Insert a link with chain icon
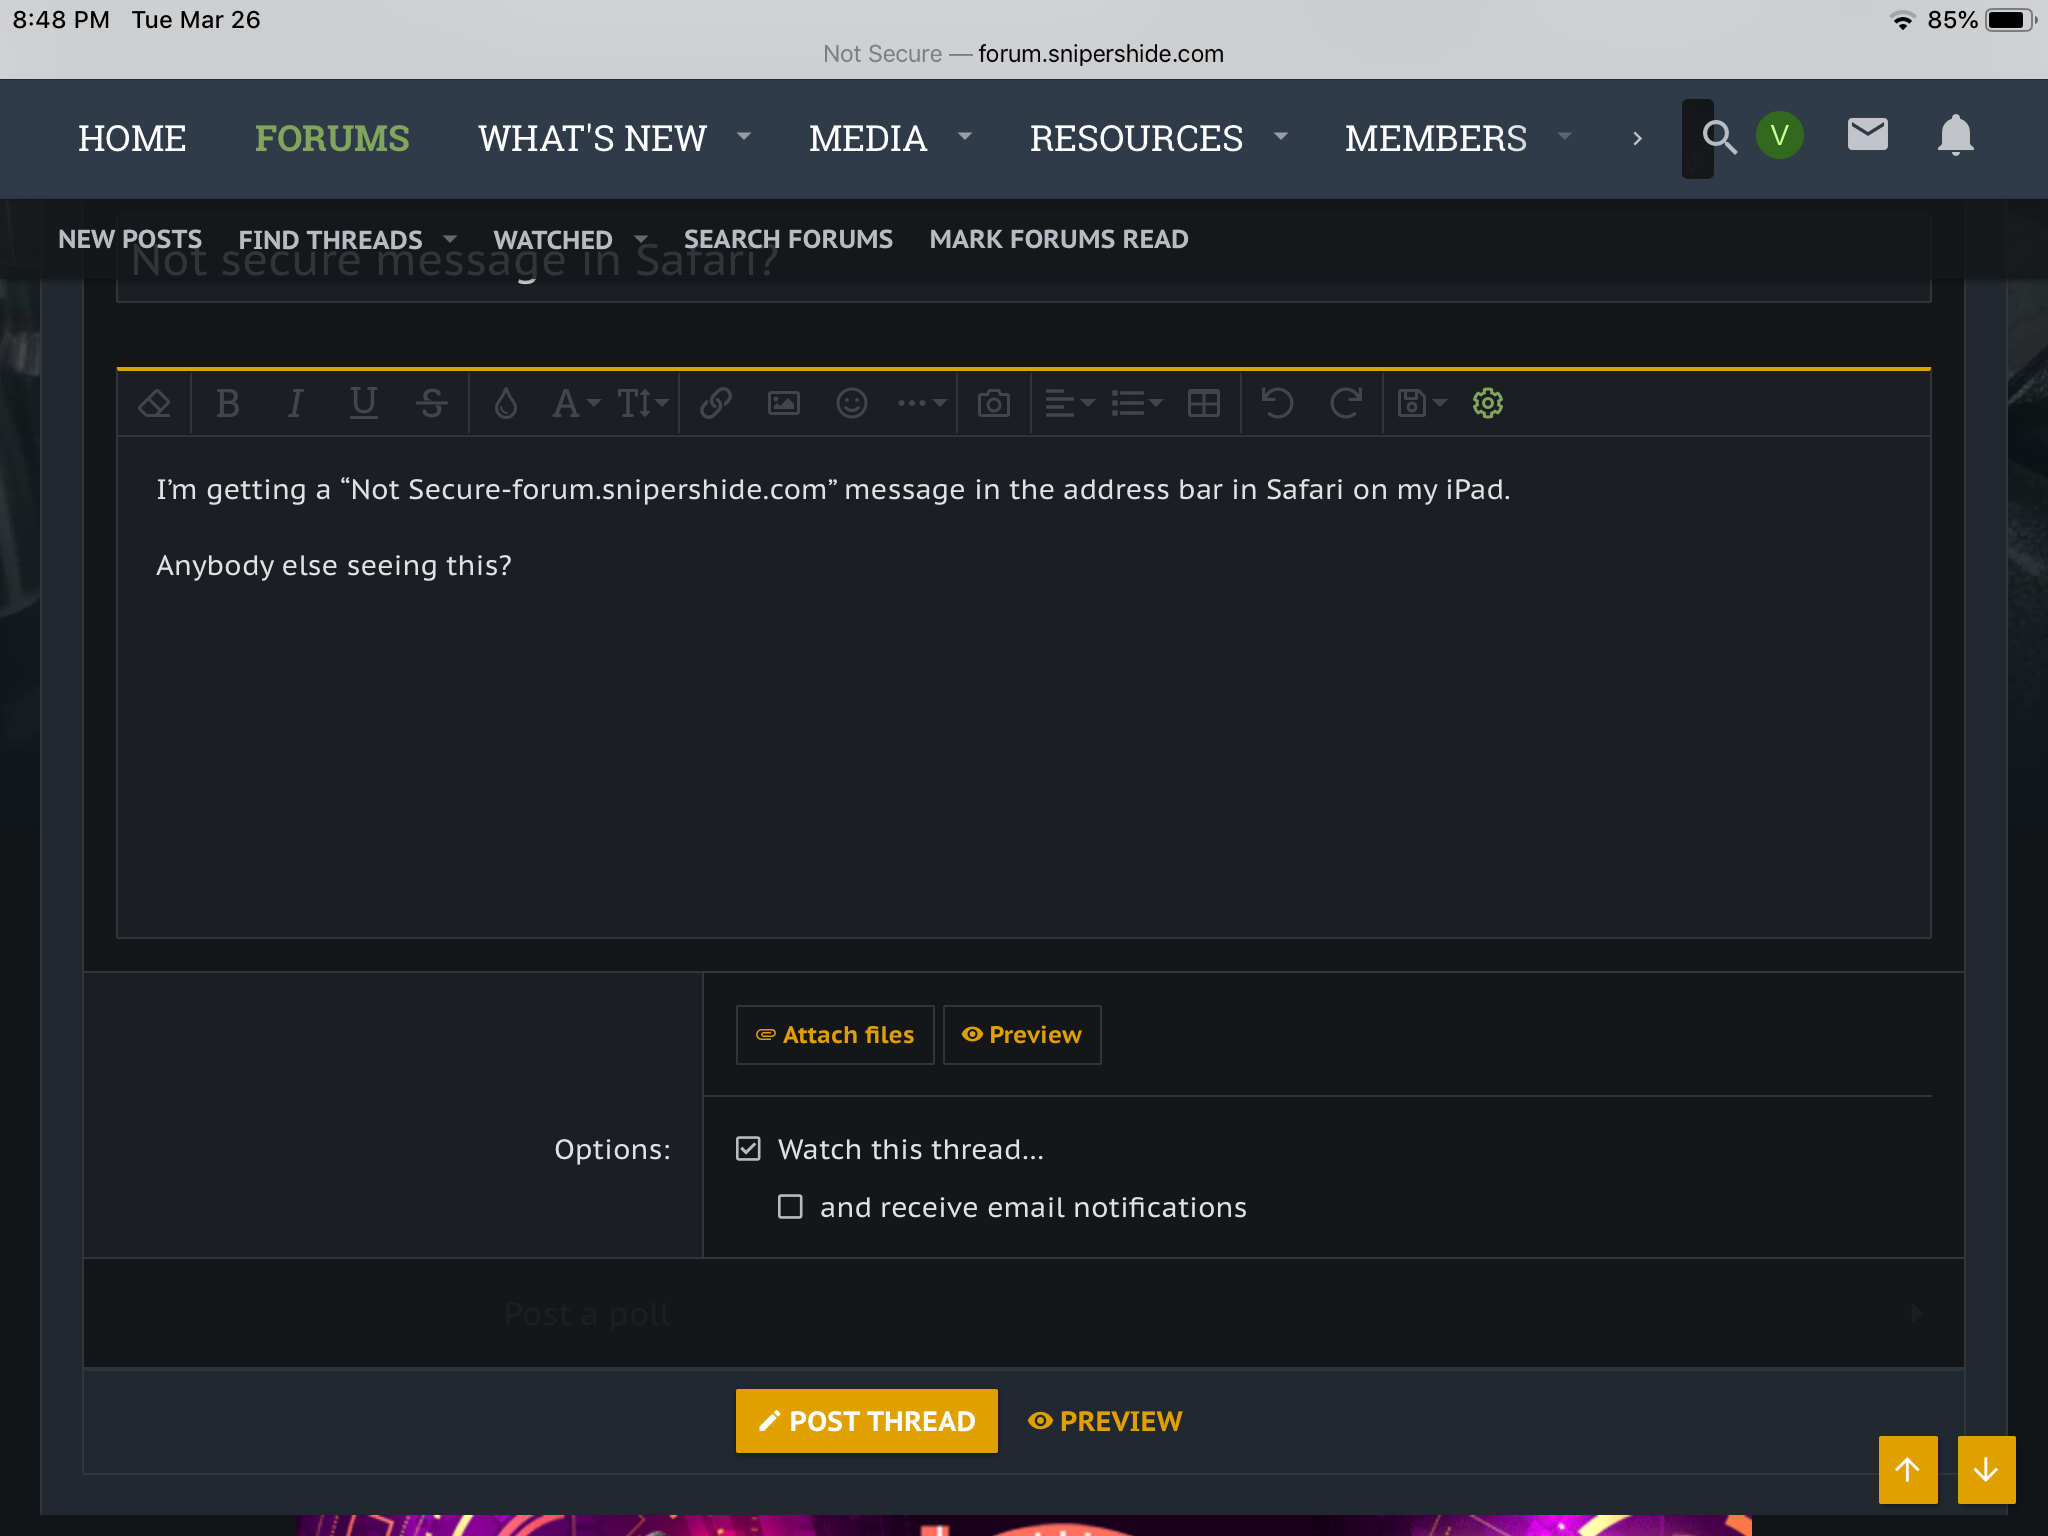2048x1536 pixels. (x=716, y=404)
